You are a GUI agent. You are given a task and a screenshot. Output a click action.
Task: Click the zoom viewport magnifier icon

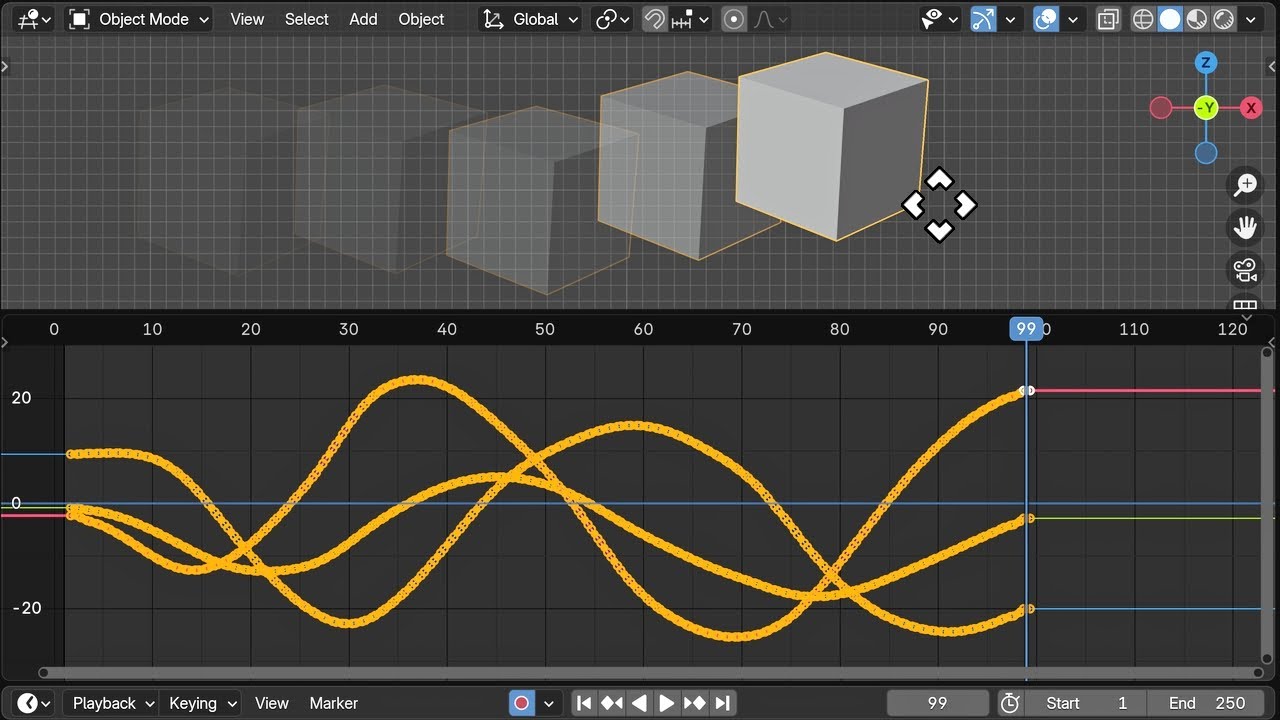(x=1245, y=185)
